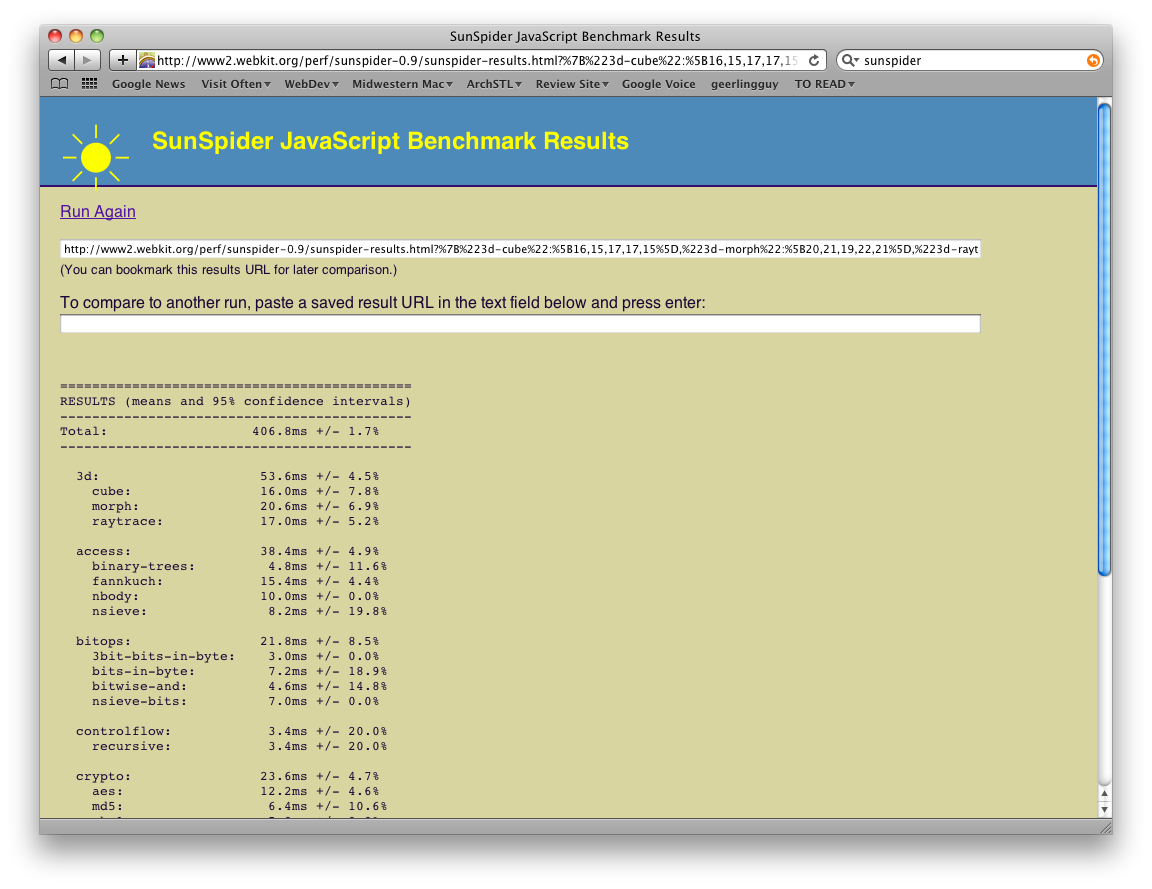Click the nbody: 10.0ms row
The width and height of the screenshot is (1152, 889).
tap(236, 597)
